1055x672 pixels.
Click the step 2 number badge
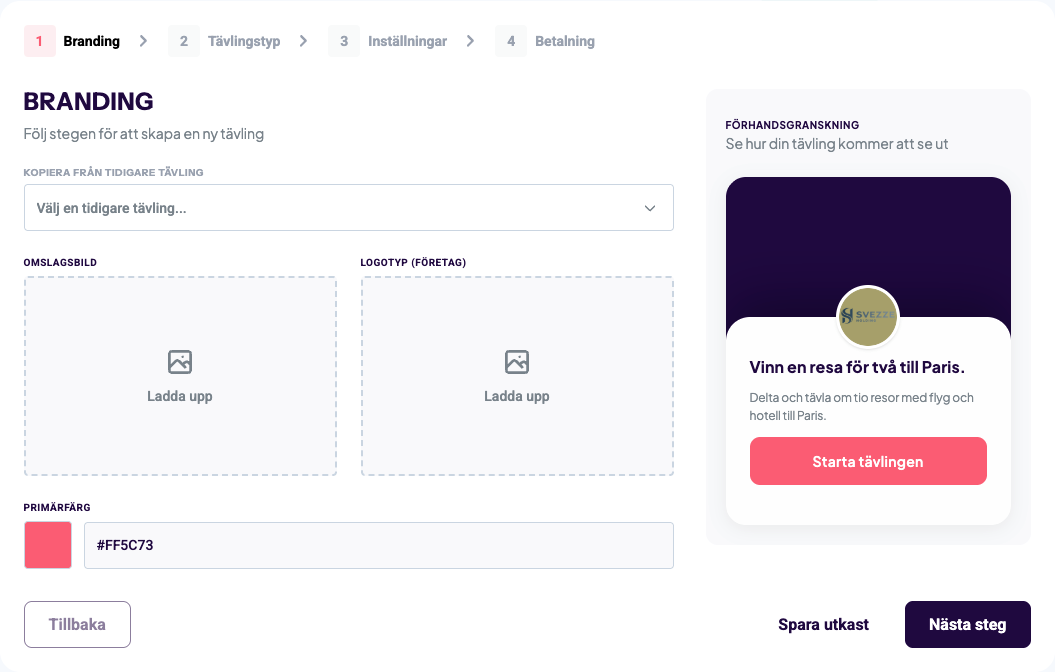pos(184,41)
